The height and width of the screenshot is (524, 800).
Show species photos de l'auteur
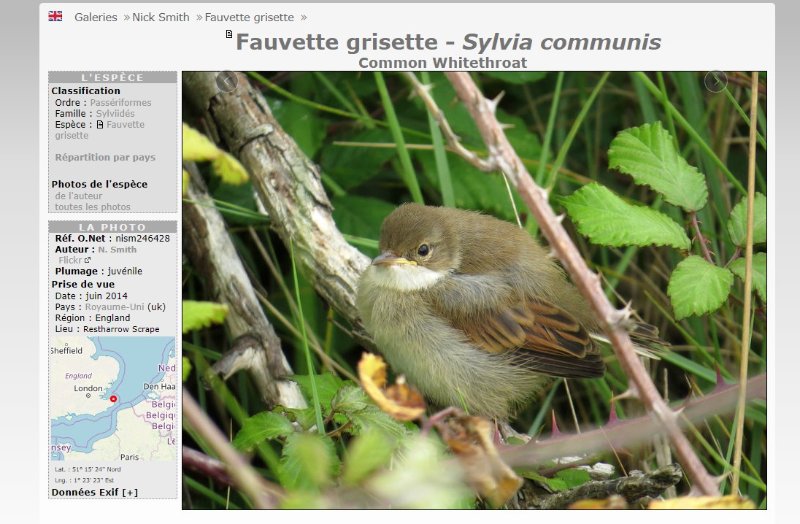pos(79,196)
